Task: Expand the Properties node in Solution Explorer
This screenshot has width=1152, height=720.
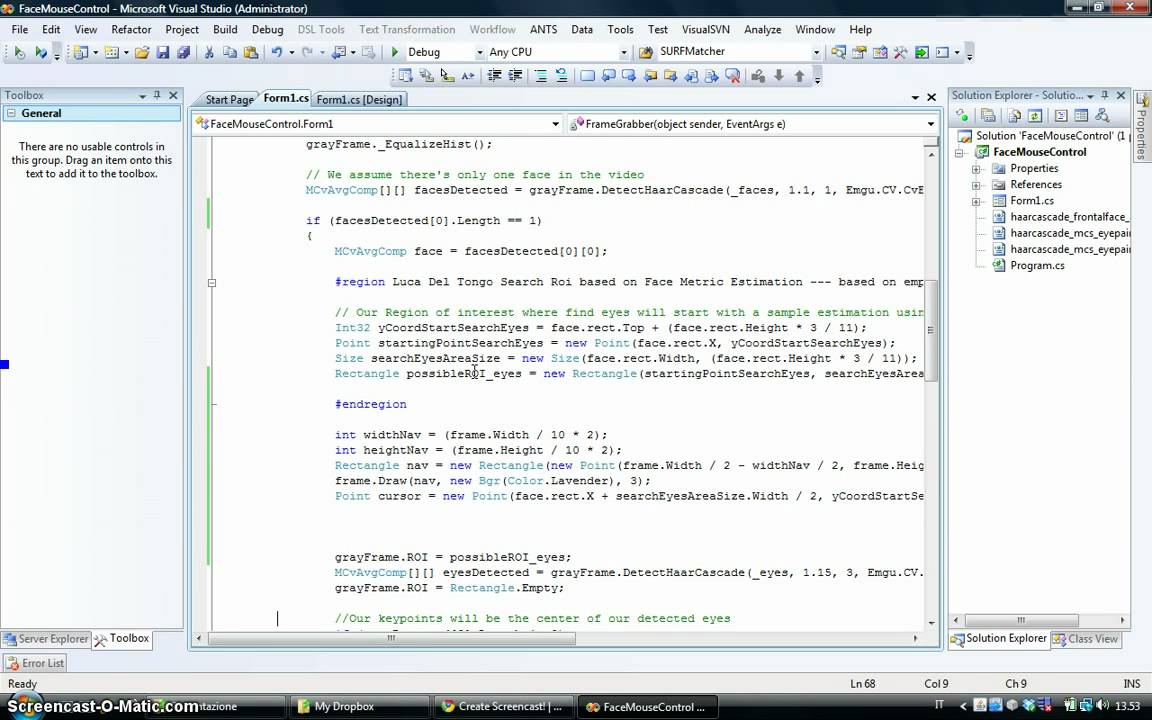Action: pyautogui.click(x=976, y=168)
